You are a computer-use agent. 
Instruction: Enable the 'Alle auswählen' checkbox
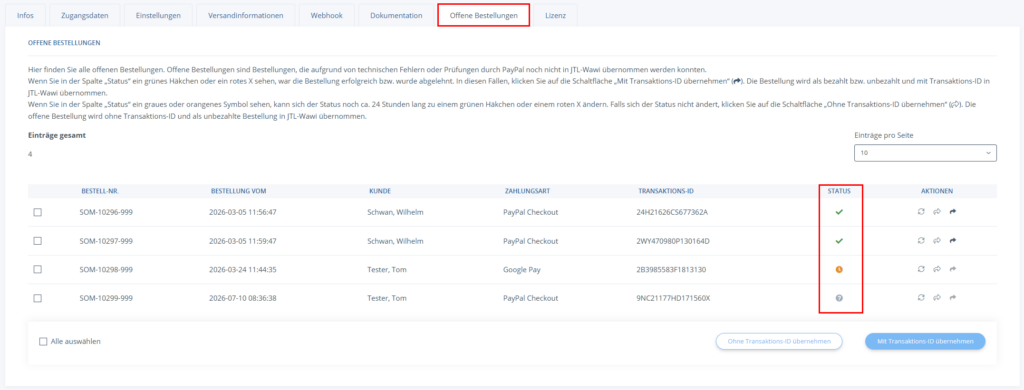[43, 341]
